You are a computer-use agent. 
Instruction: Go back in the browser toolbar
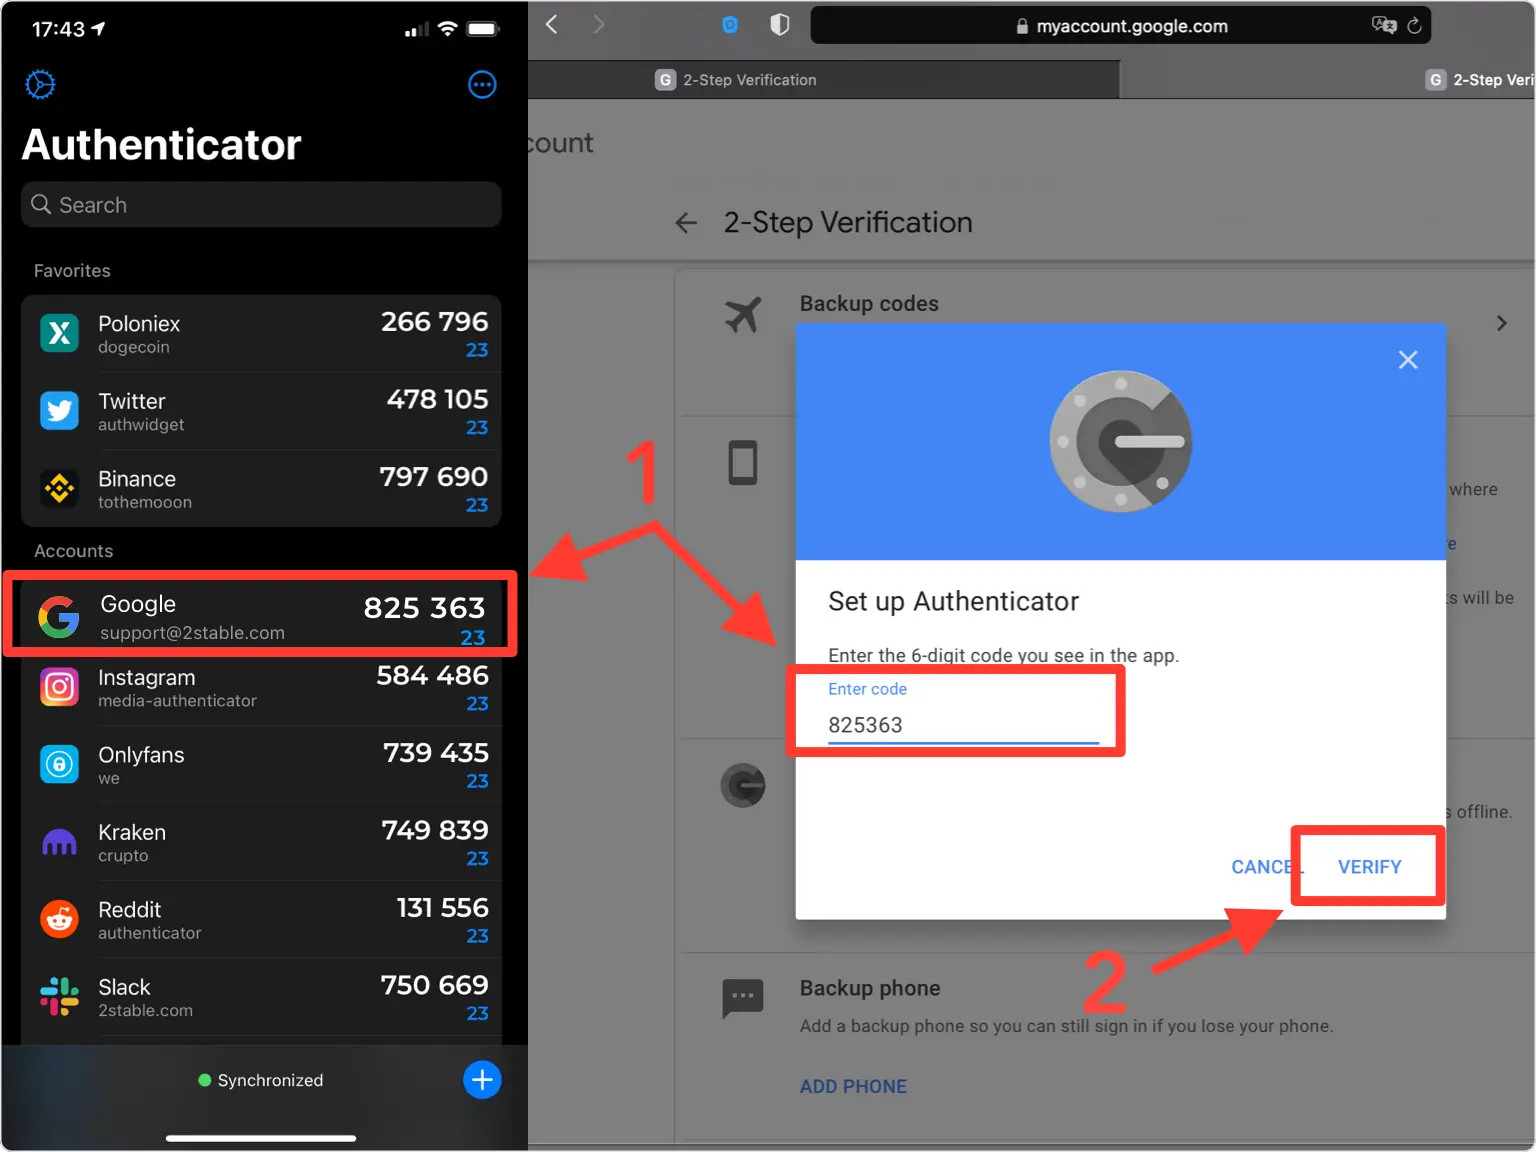[x=551, y=24]
